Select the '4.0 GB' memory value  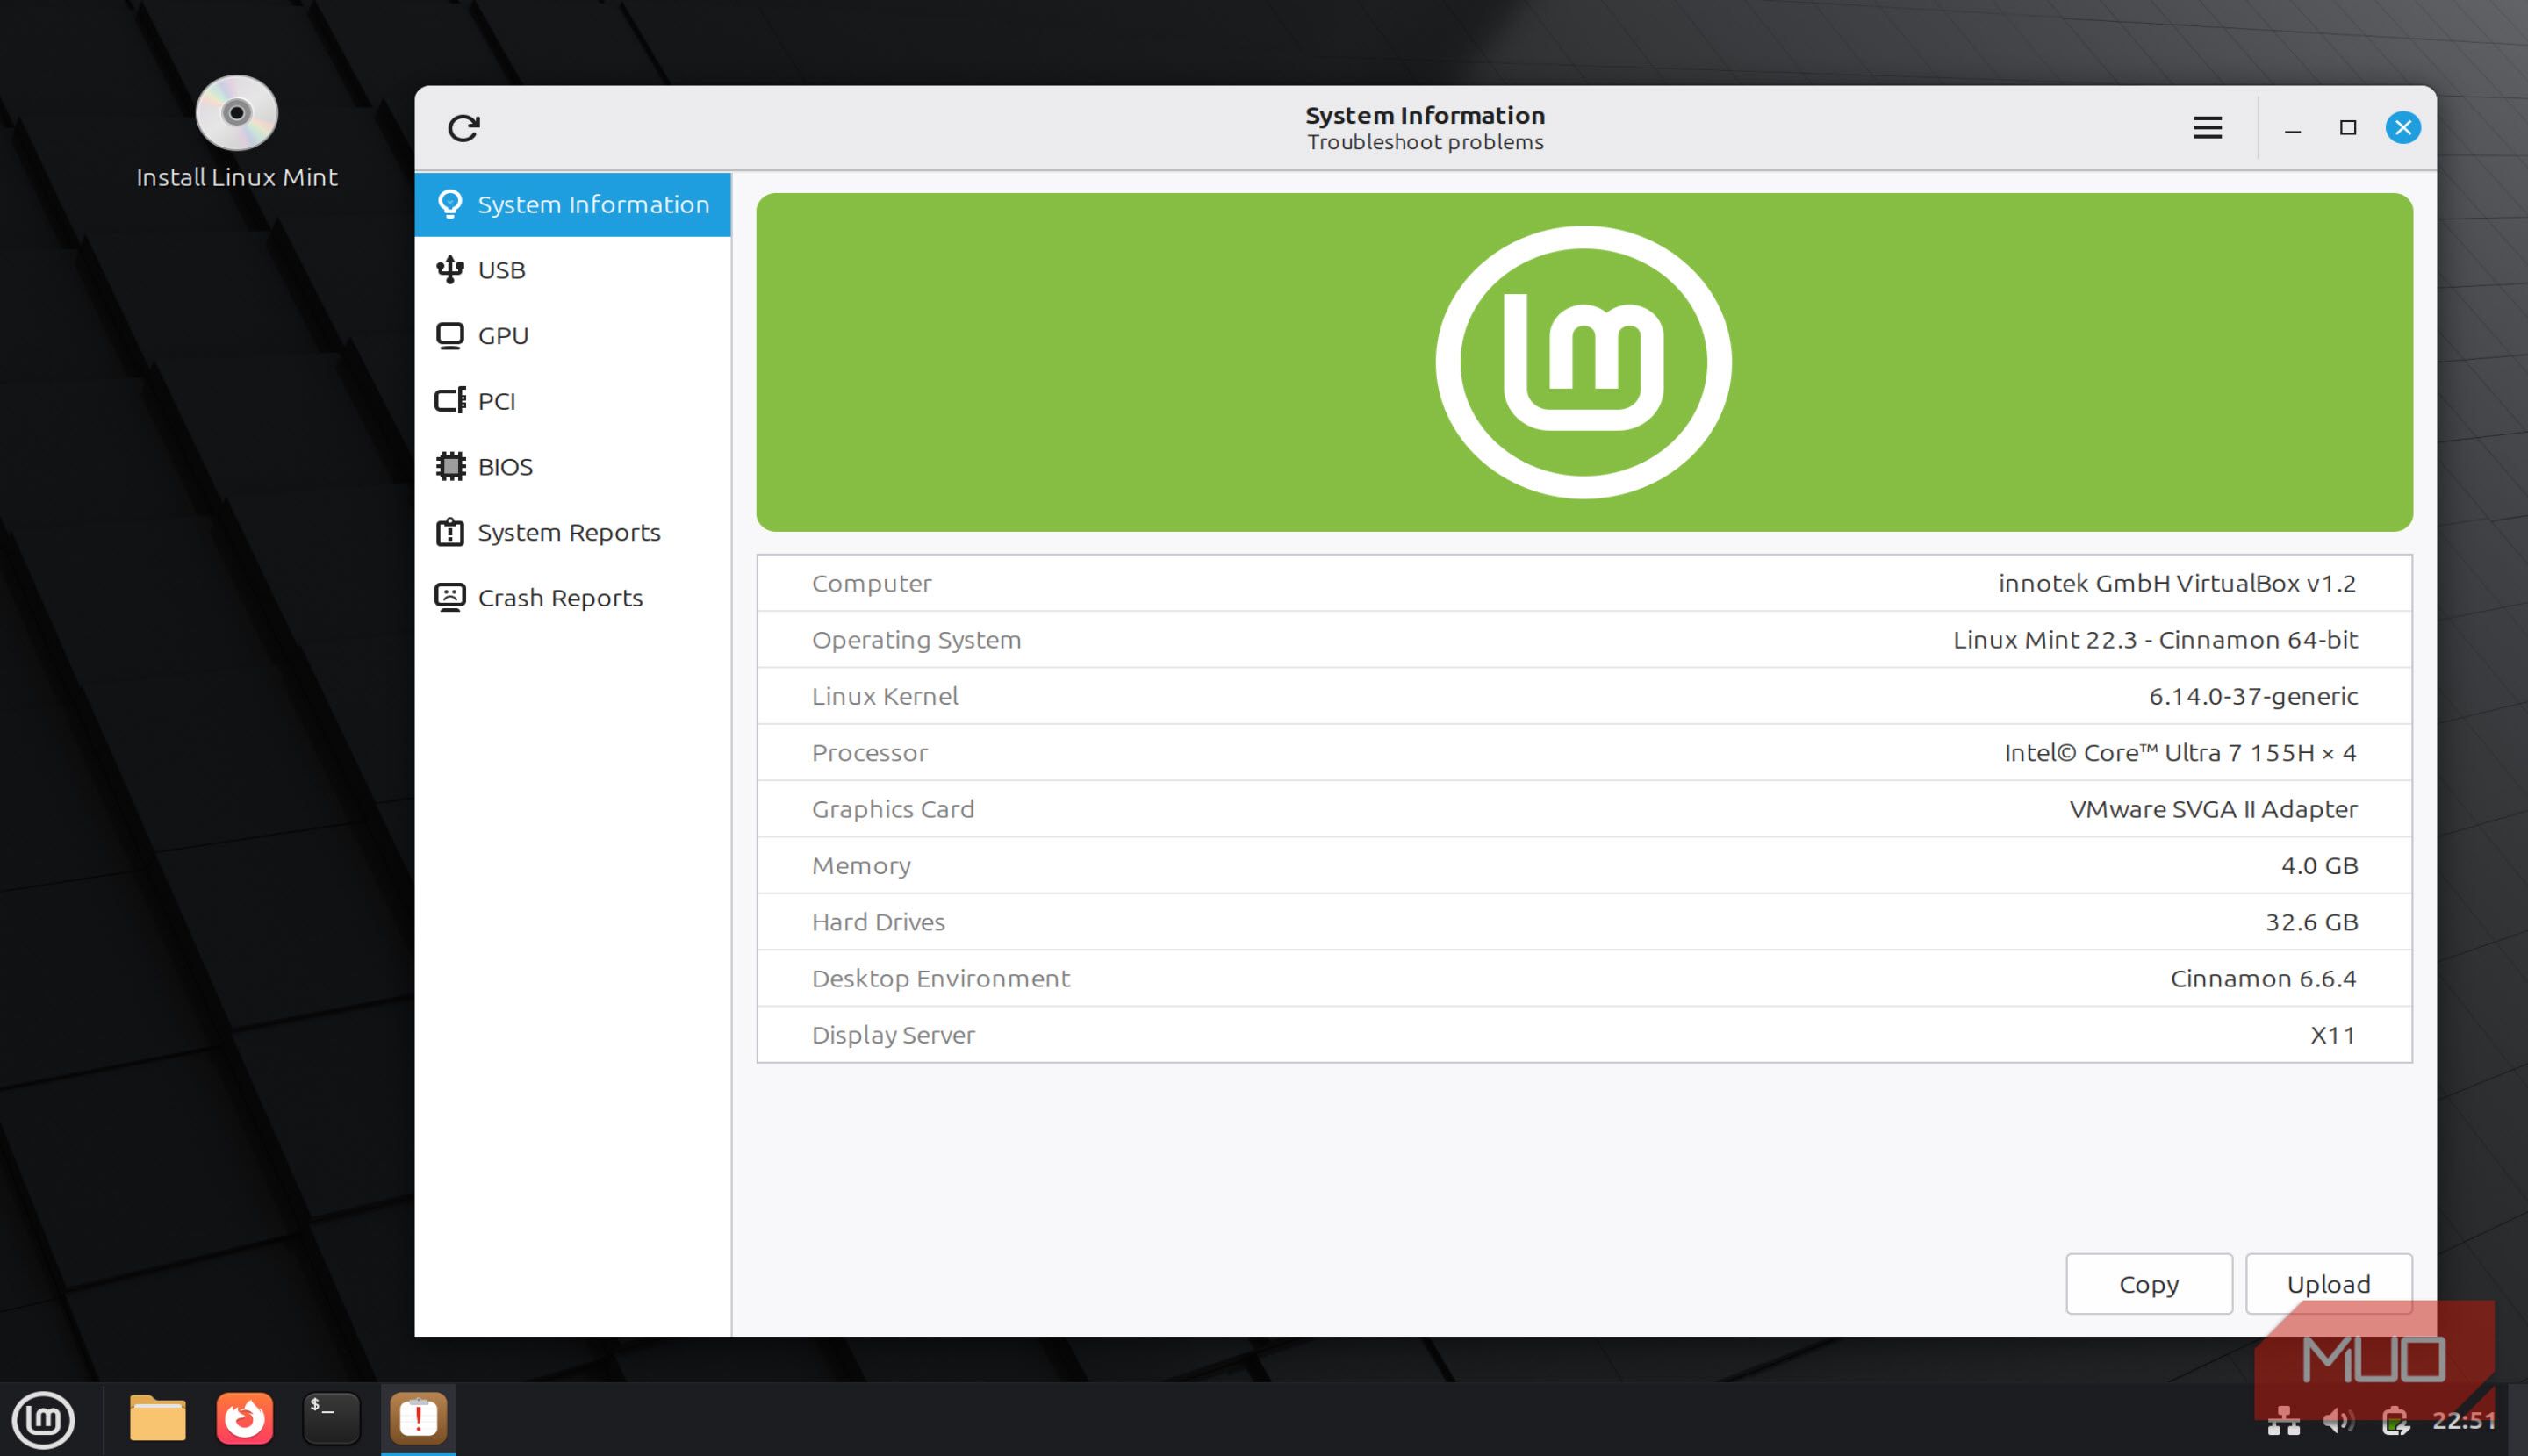(x=2319, y=866)
